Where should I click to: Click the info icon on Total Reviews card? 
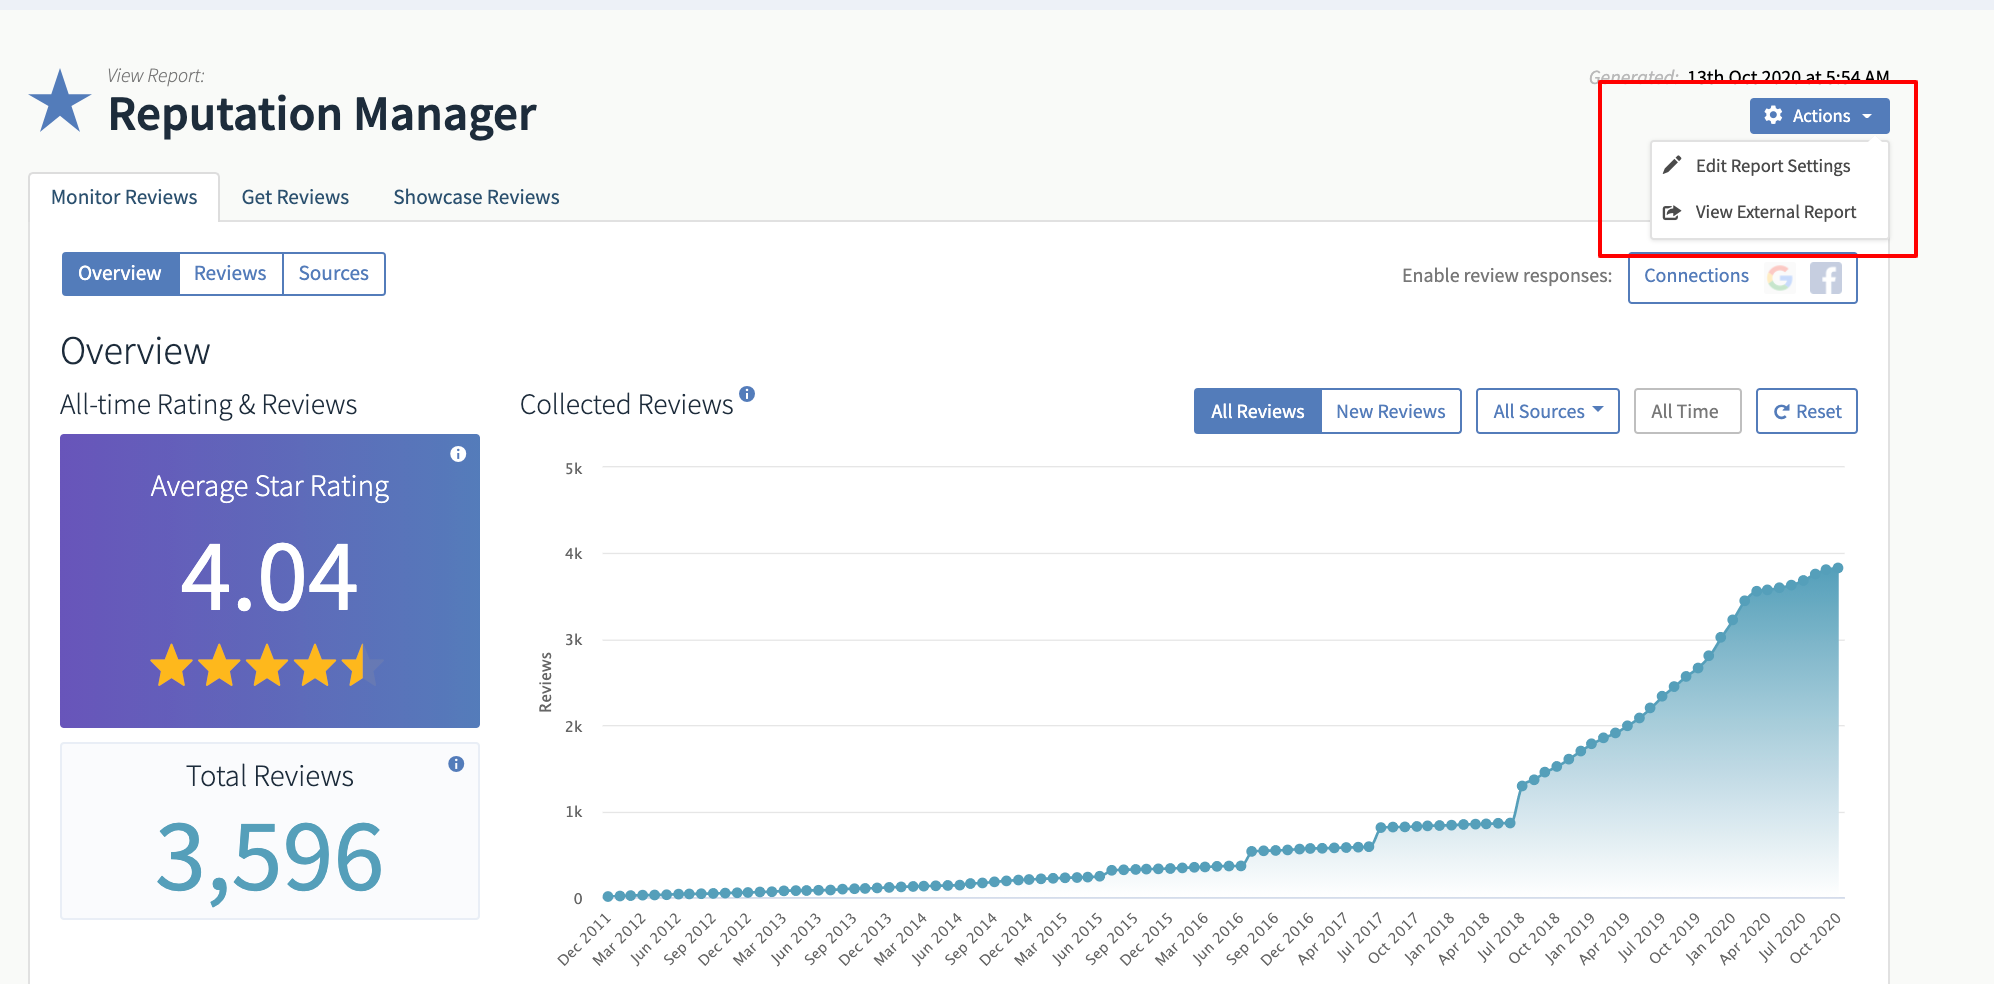click(456, 764)
